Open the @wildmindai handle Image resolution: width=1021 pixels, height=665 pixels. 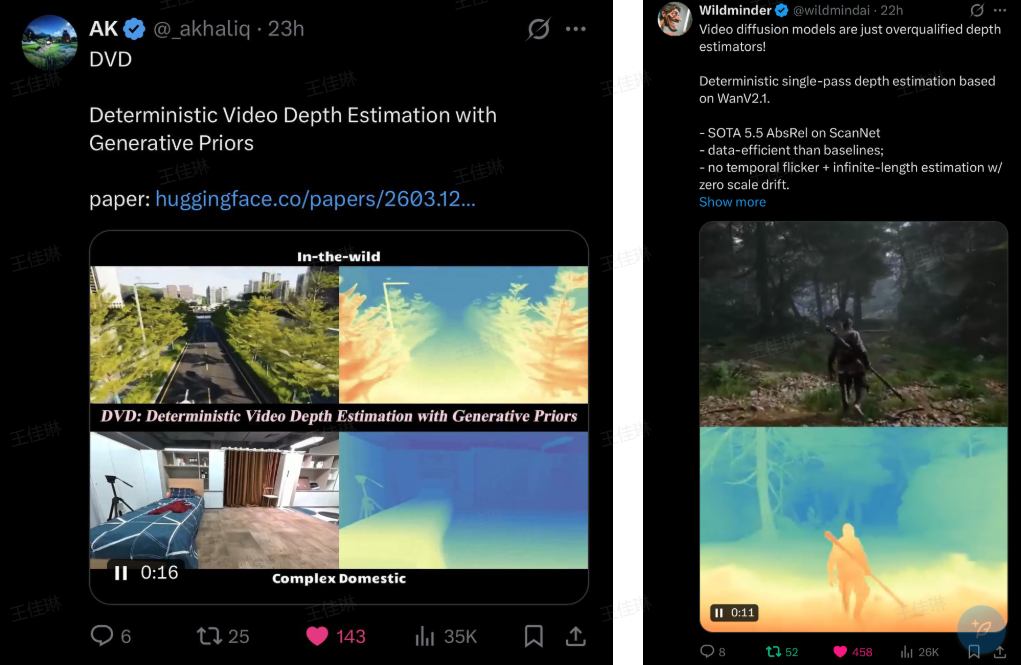click(832, 10)
